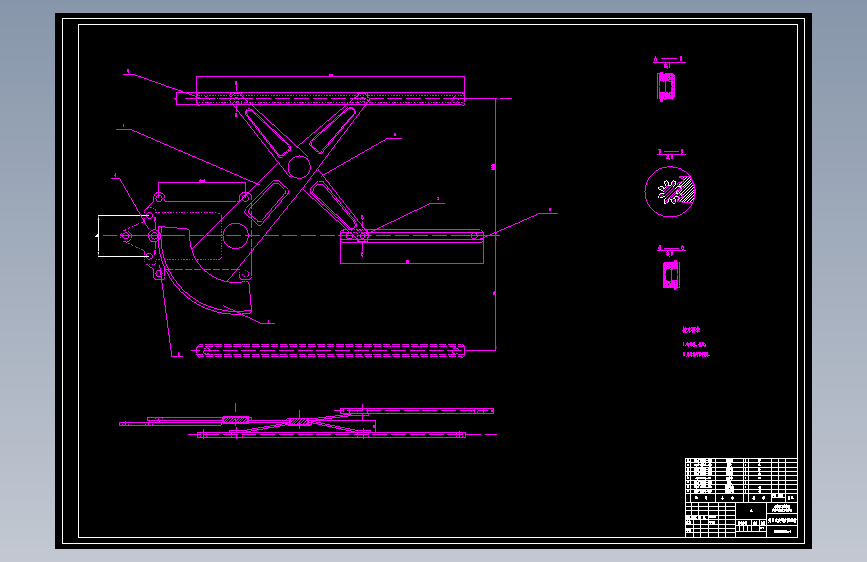
Task: Click the title block at the drawing's corner
Action: point(741,519)
